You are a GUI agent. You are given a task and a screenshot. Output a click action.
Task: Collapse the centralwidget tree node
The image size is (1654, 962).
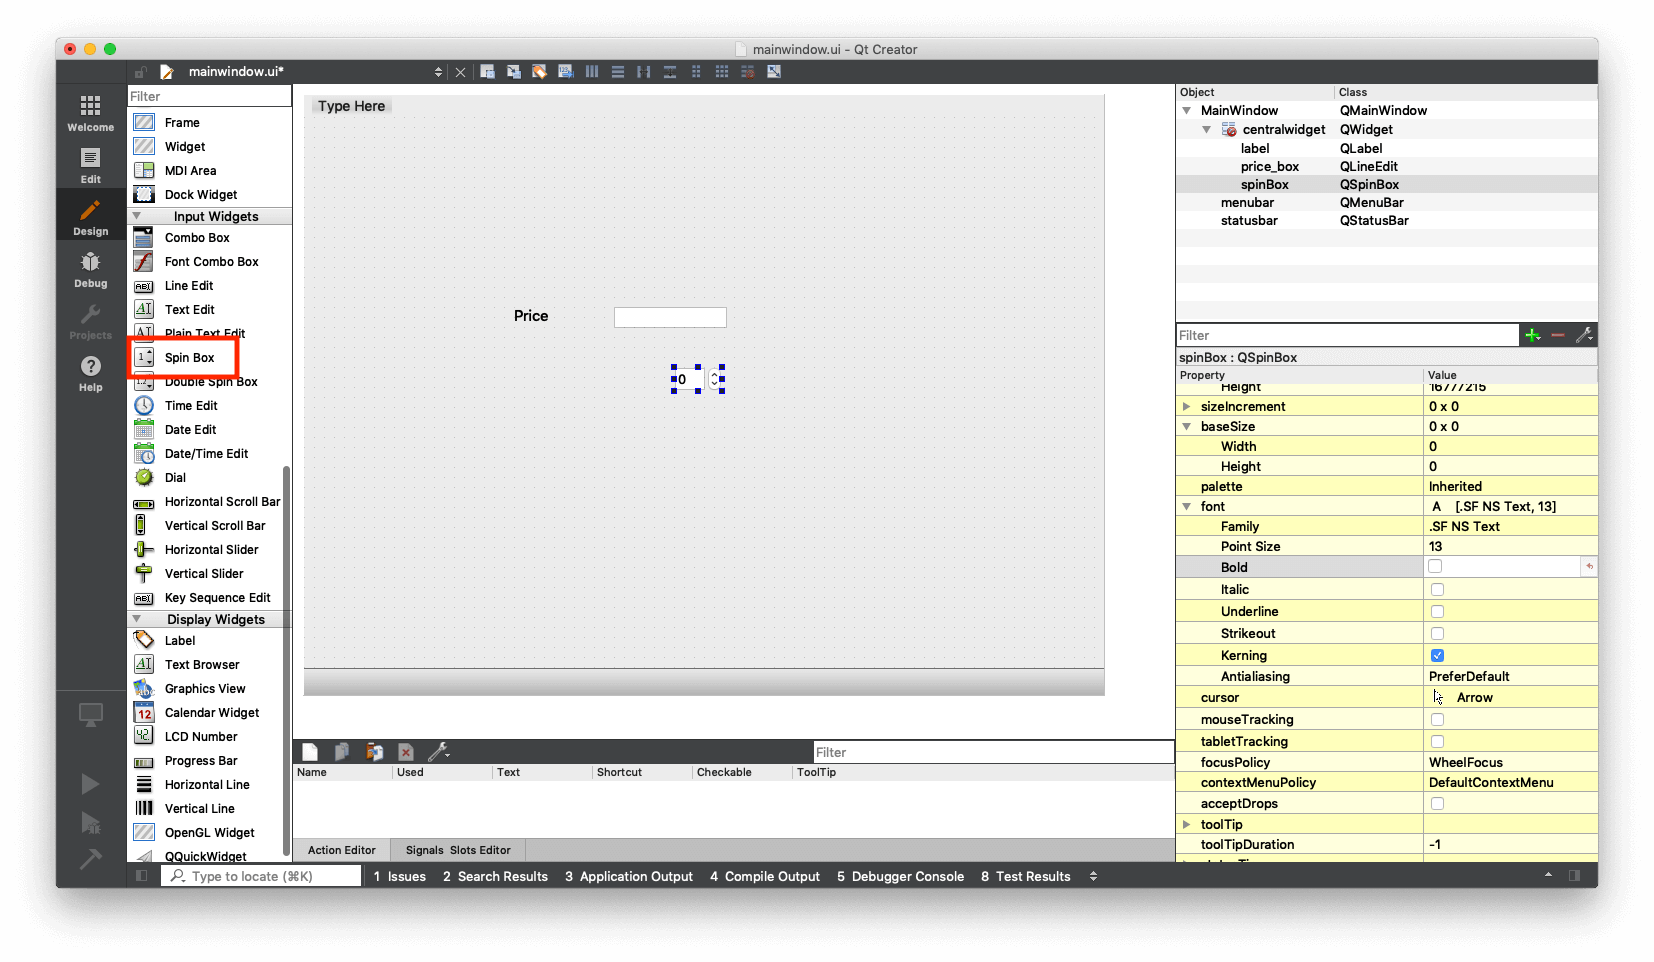pos(1207,130)
